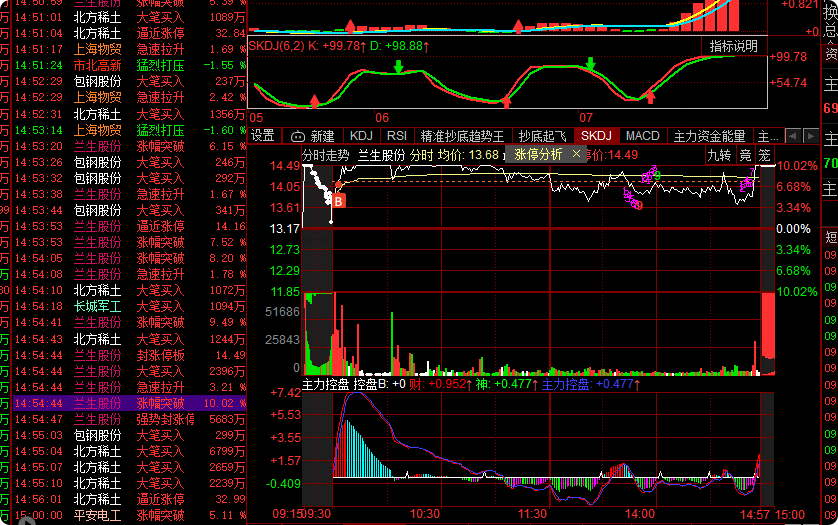Select the 主力资金能量 indicator tab
This screenshot has height=525, width=838.
(x=709, y=136)
